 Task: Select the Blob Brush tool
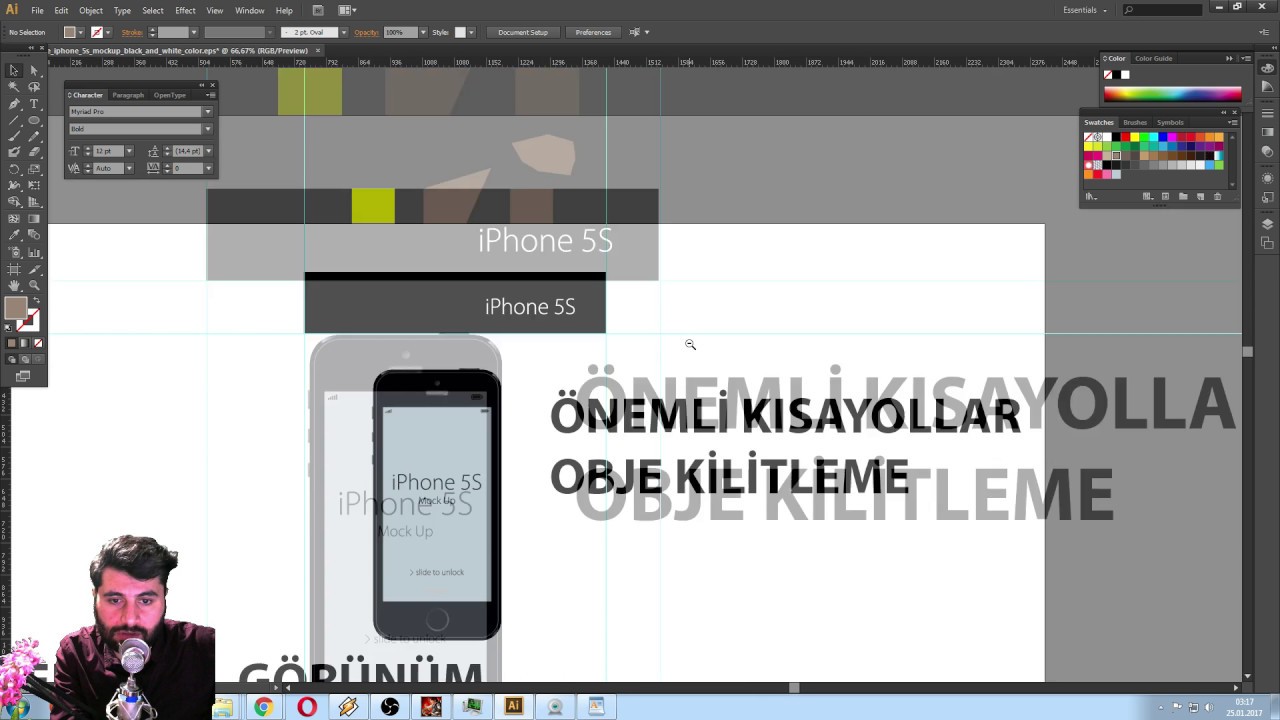tap(14, 152)
